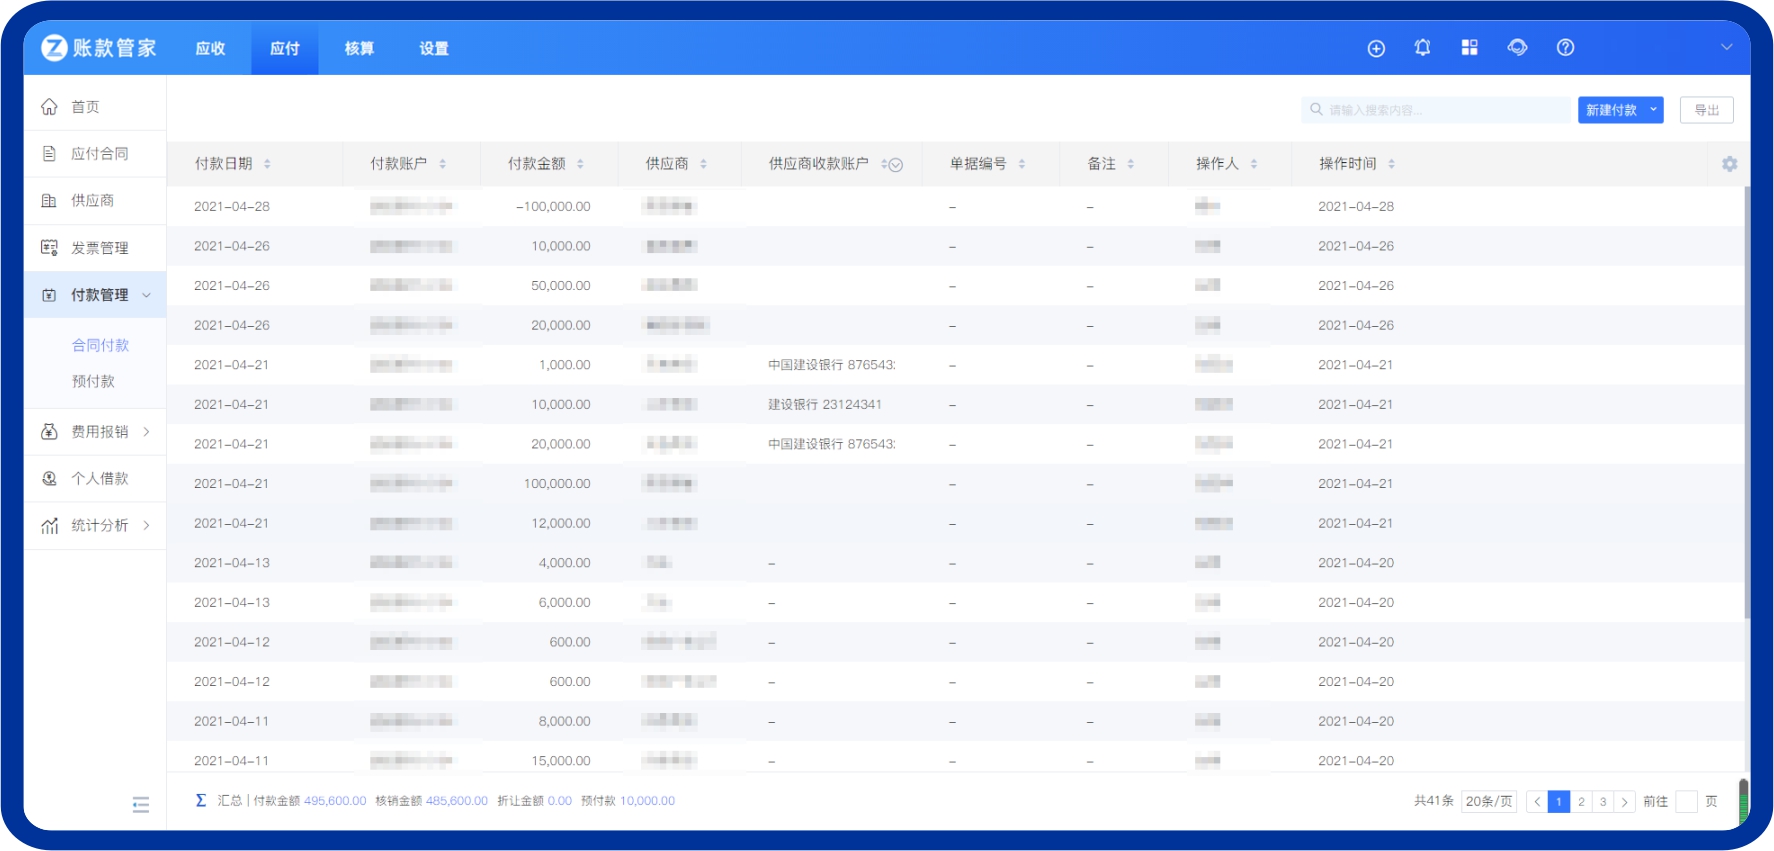The image size is (1774, 851).
Task: Click the customer service headset icon
Action: (x=1517, y=47)
